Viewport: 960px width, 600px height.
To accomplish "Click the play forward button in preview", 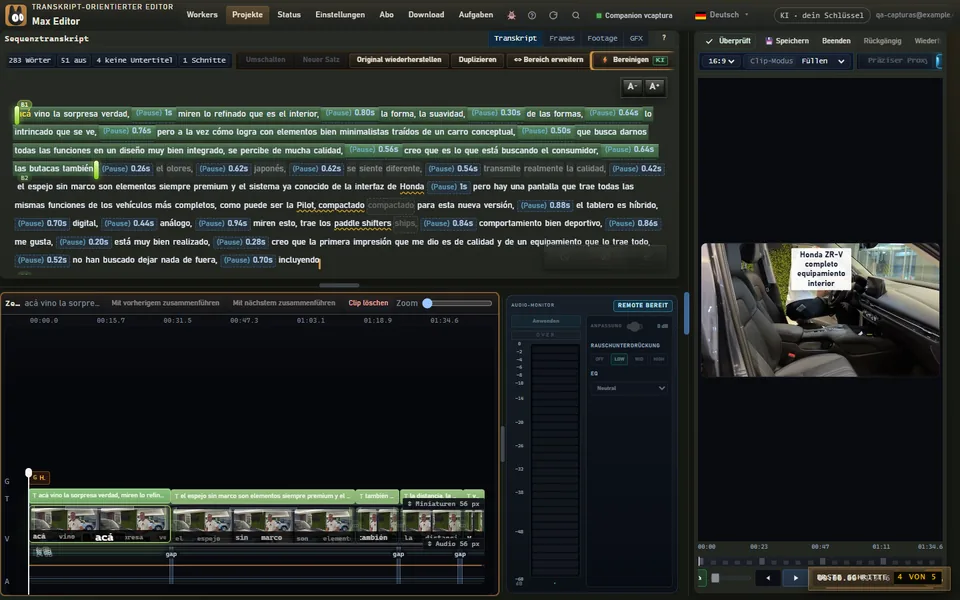I will pyautogui.click(x=795, y=577).
